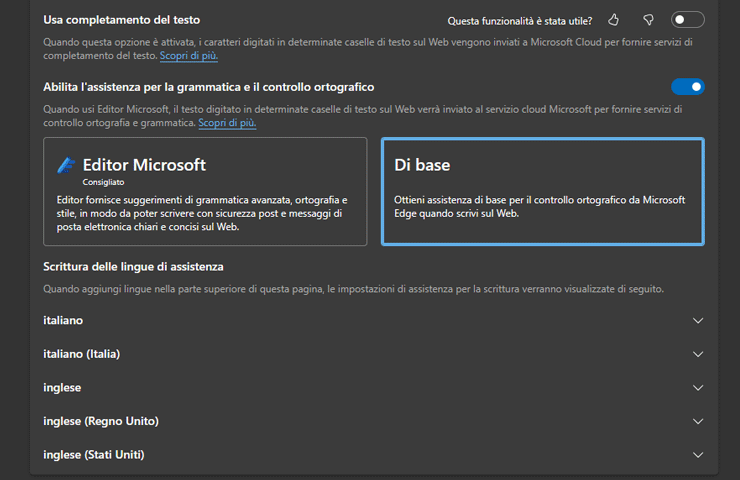This screenshot has width=740, height=480.
Task: Open Scopri di più link for text completion
Action: click(x=189, y=56)
